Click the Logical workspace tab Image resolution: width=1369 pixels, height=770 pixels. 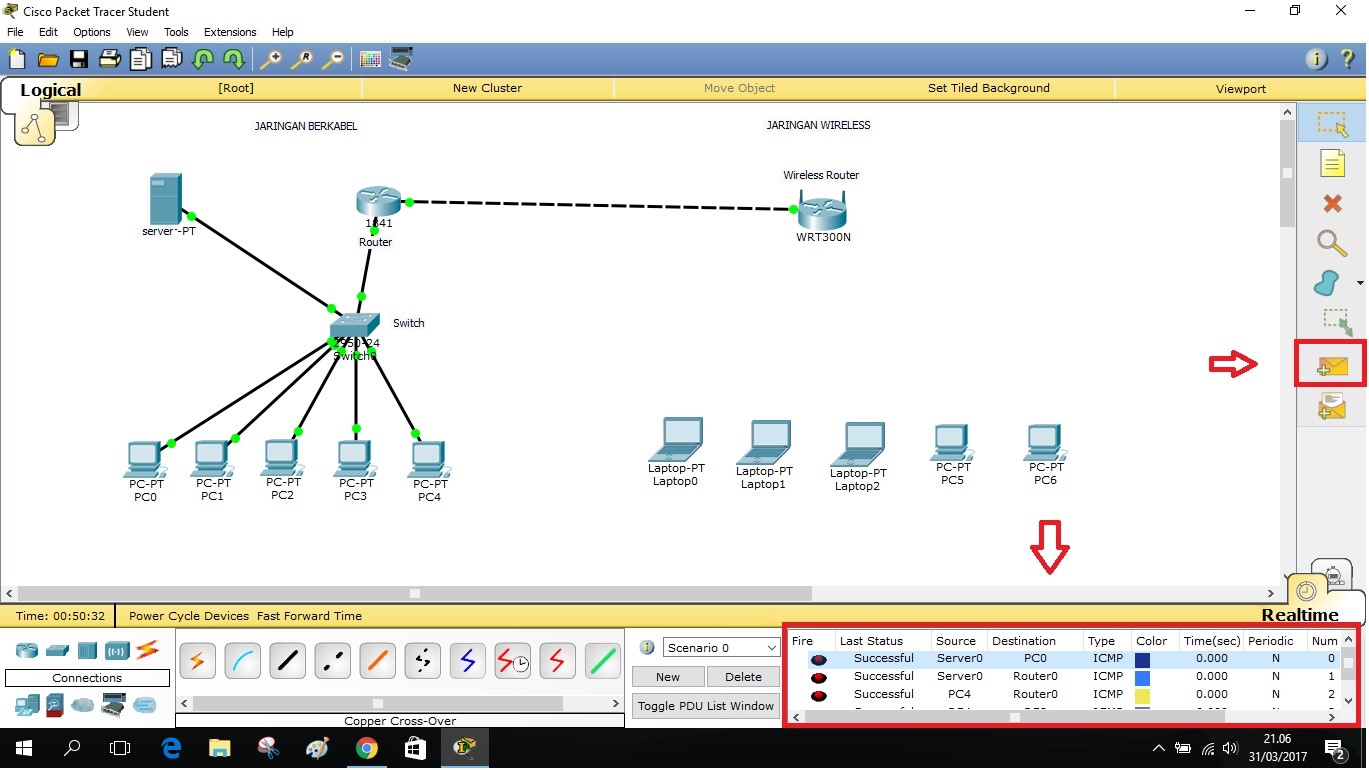(x=50, y=90)
